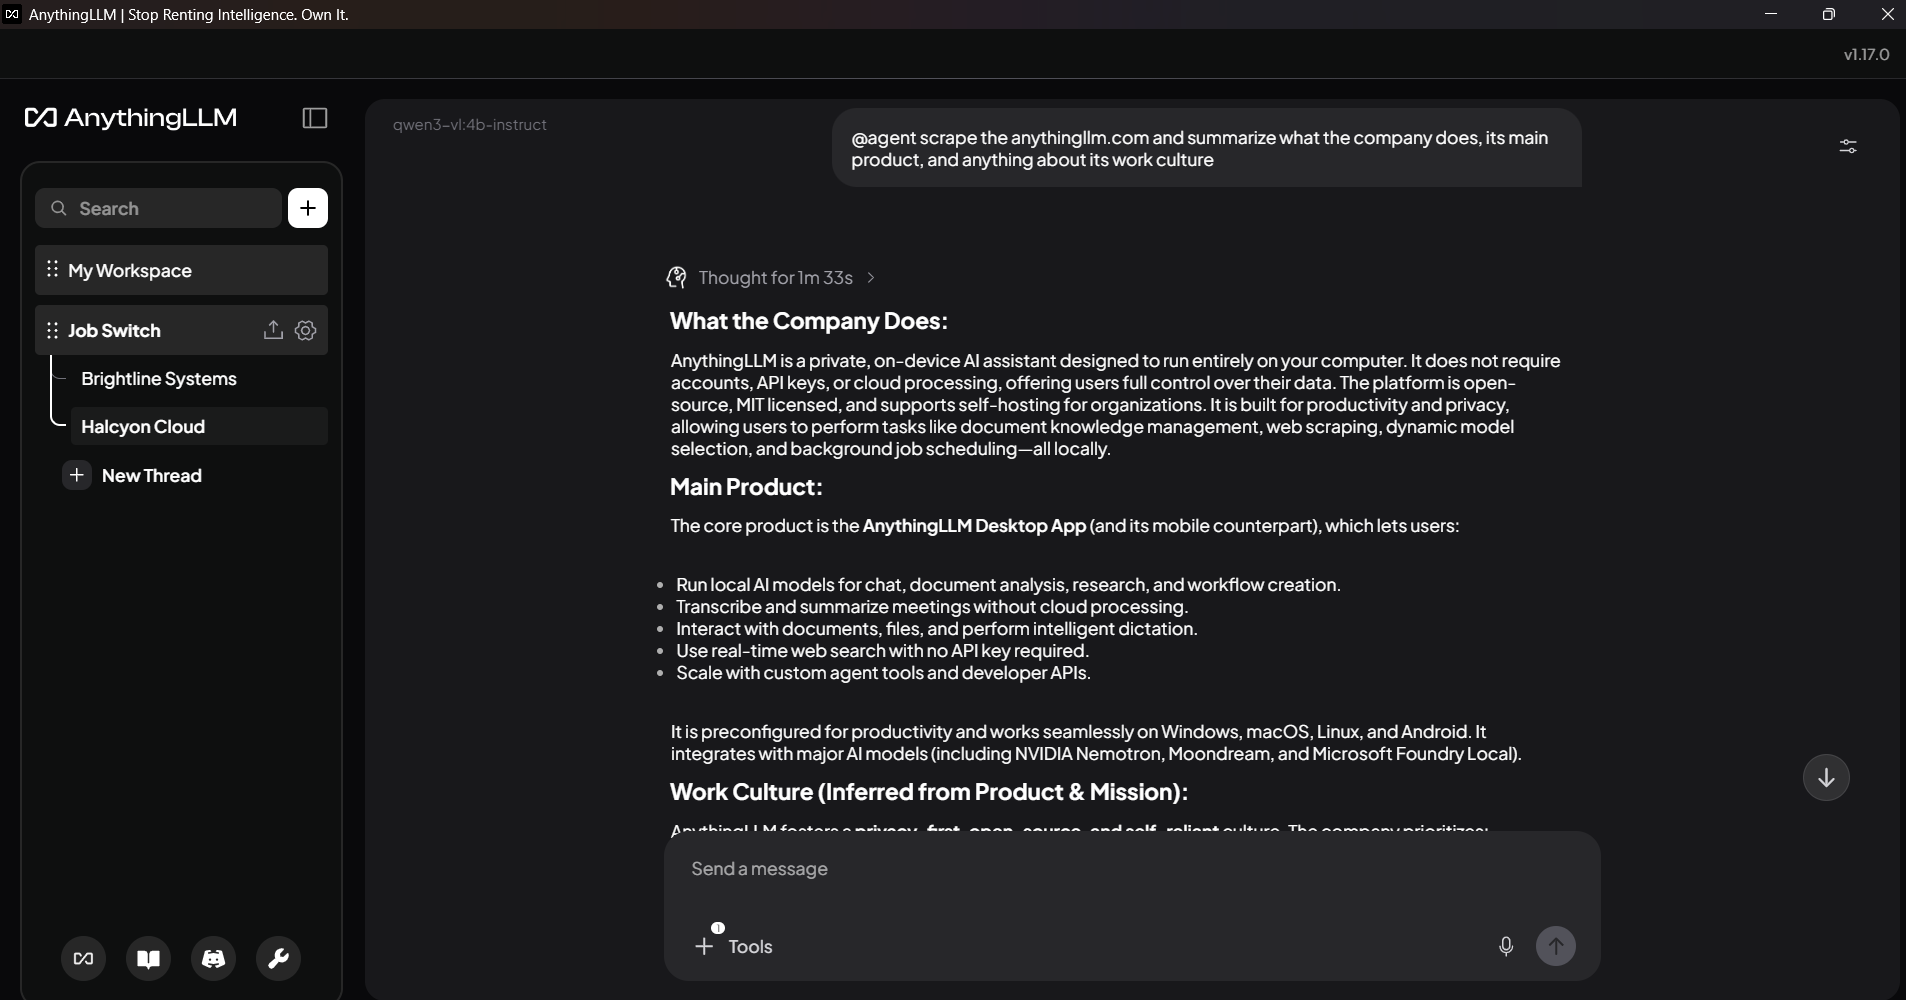Open the documentation book icon
1906x1000 pixels.
click(149, 959)
